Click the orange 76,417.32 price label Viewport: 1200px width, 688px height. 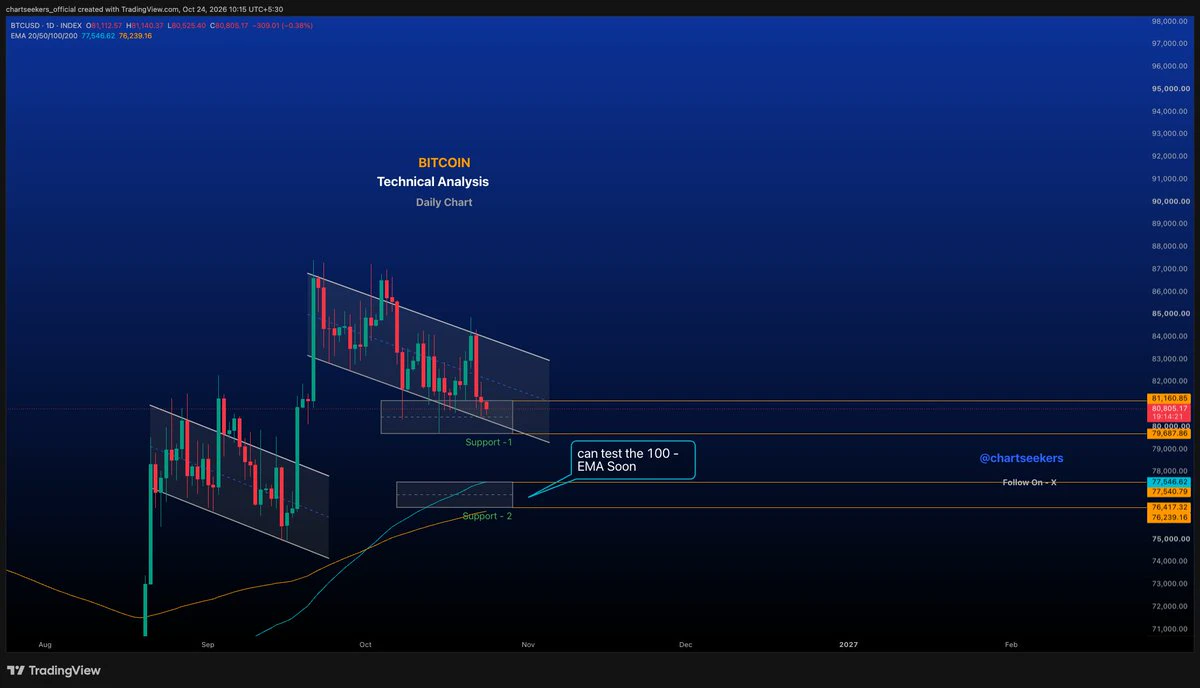[x=1169, y=507]
